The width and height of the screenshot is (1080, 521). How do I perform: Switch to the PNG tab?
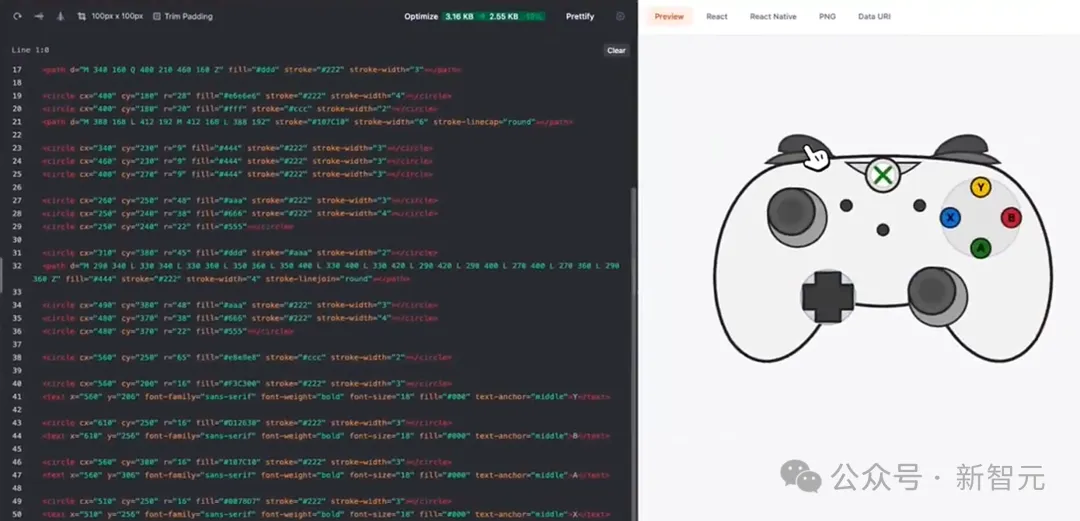point(827,17)
